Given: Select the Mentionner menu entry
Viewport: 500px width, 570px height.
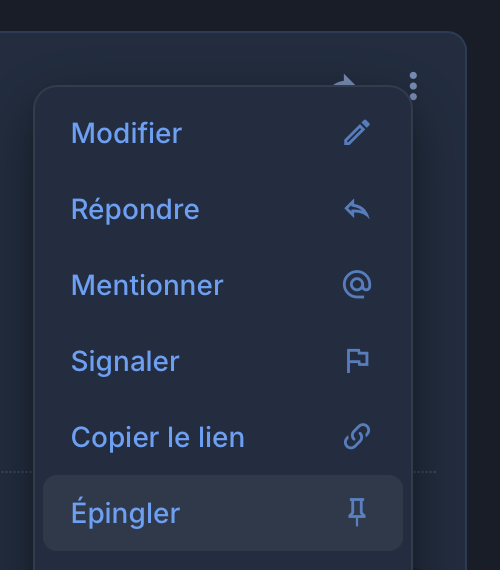Looking at the screenshot, I should pos(223,285).
